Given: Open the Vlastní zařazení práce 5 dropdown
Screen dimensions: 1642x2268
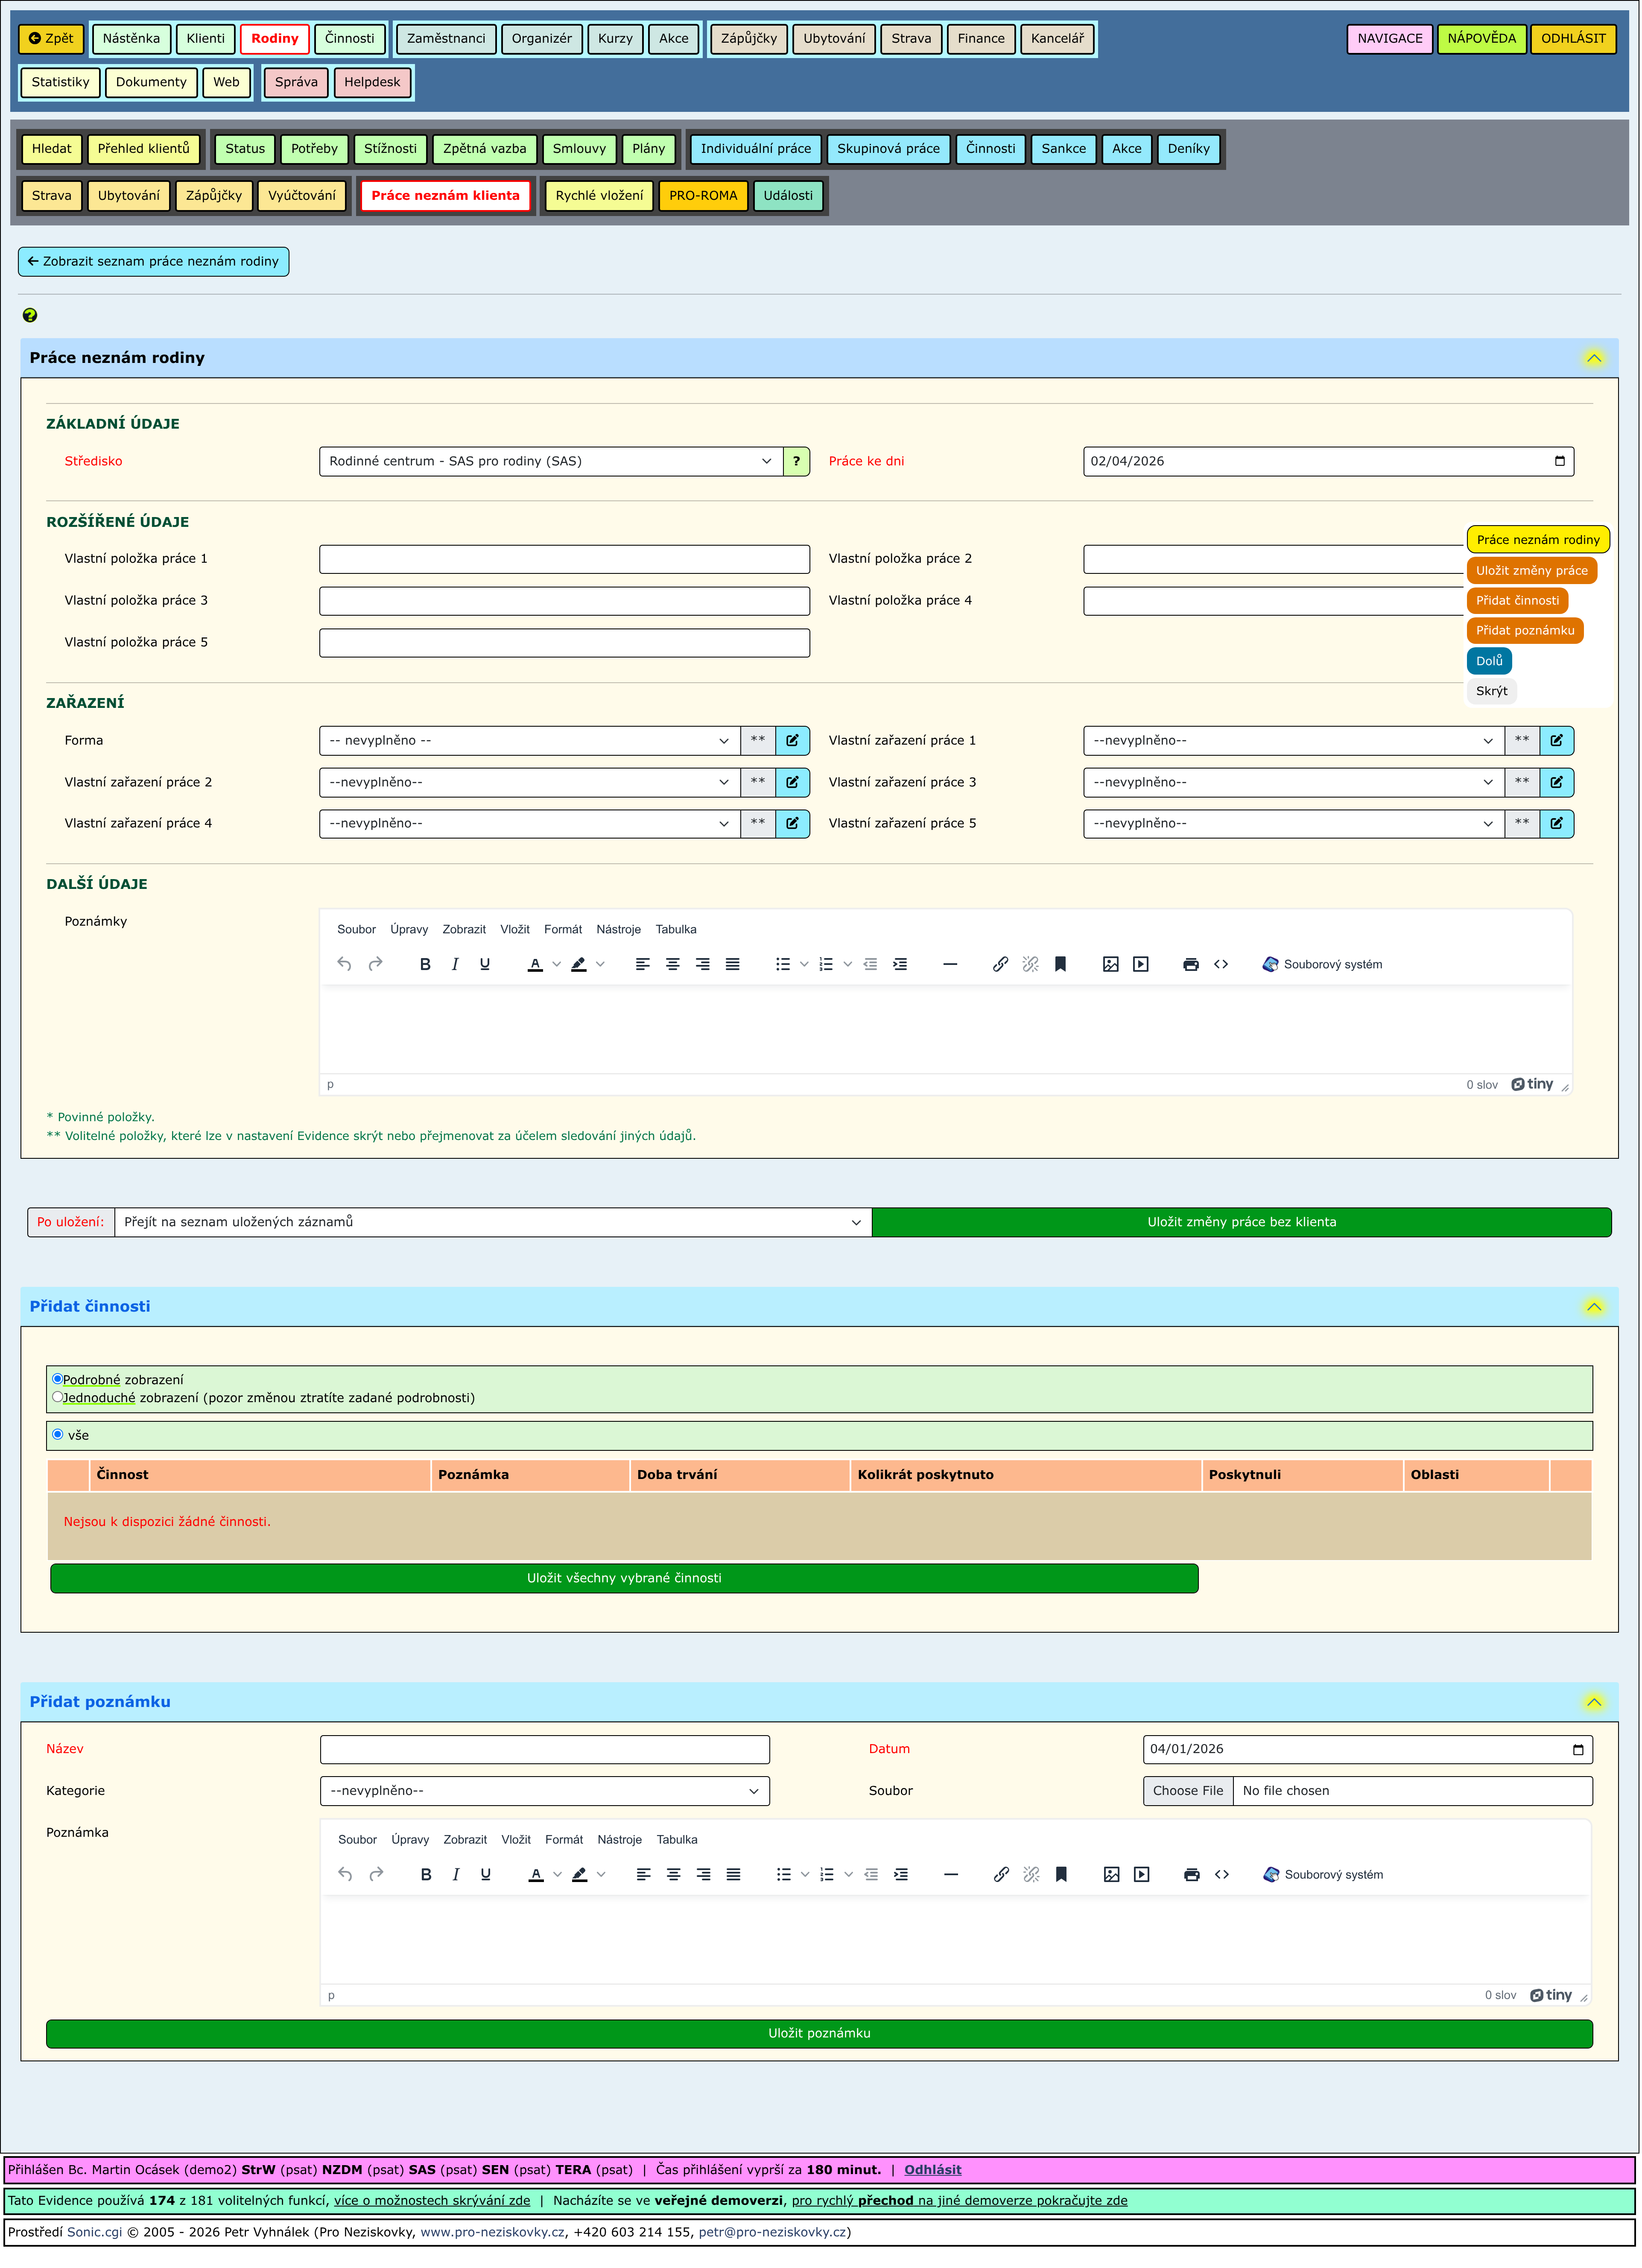Looking at the screenshot, I should [1294, 824].
